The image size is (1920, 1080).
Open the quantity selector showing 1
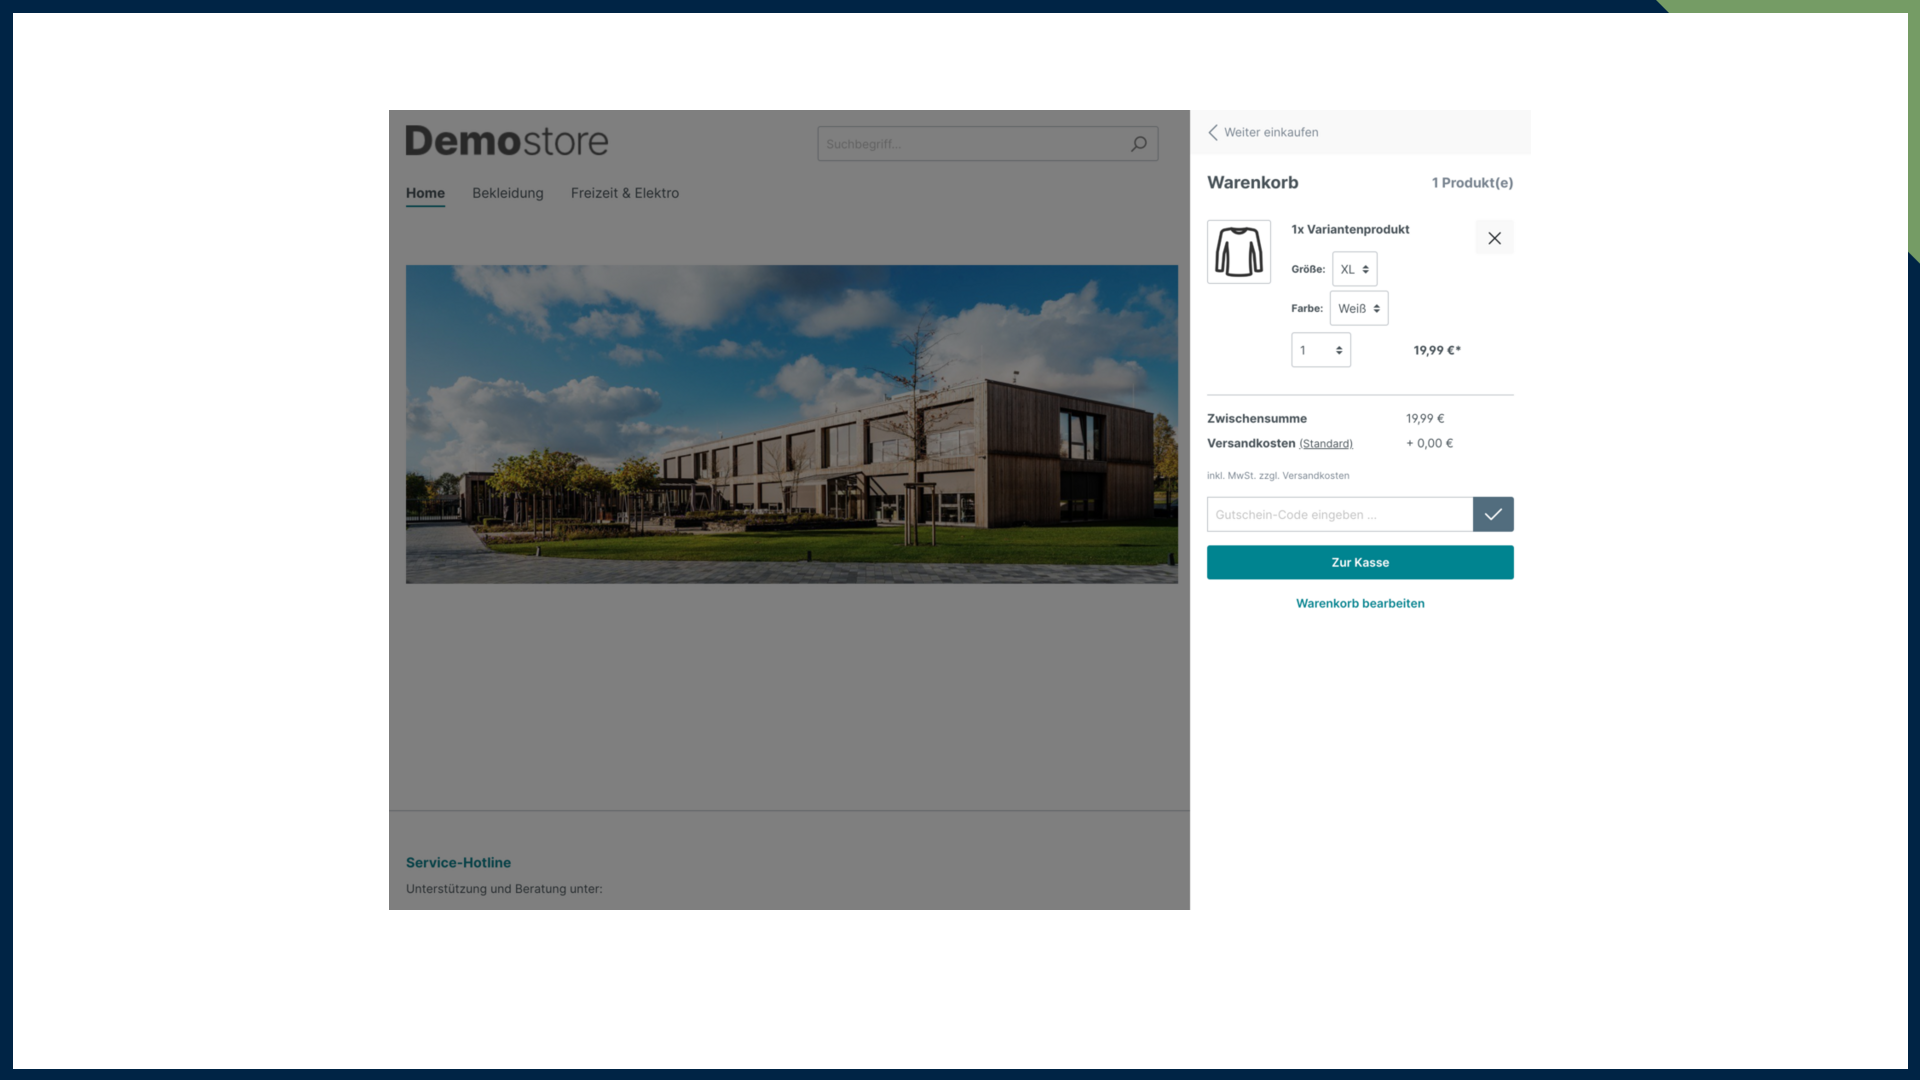point(1320,350)
